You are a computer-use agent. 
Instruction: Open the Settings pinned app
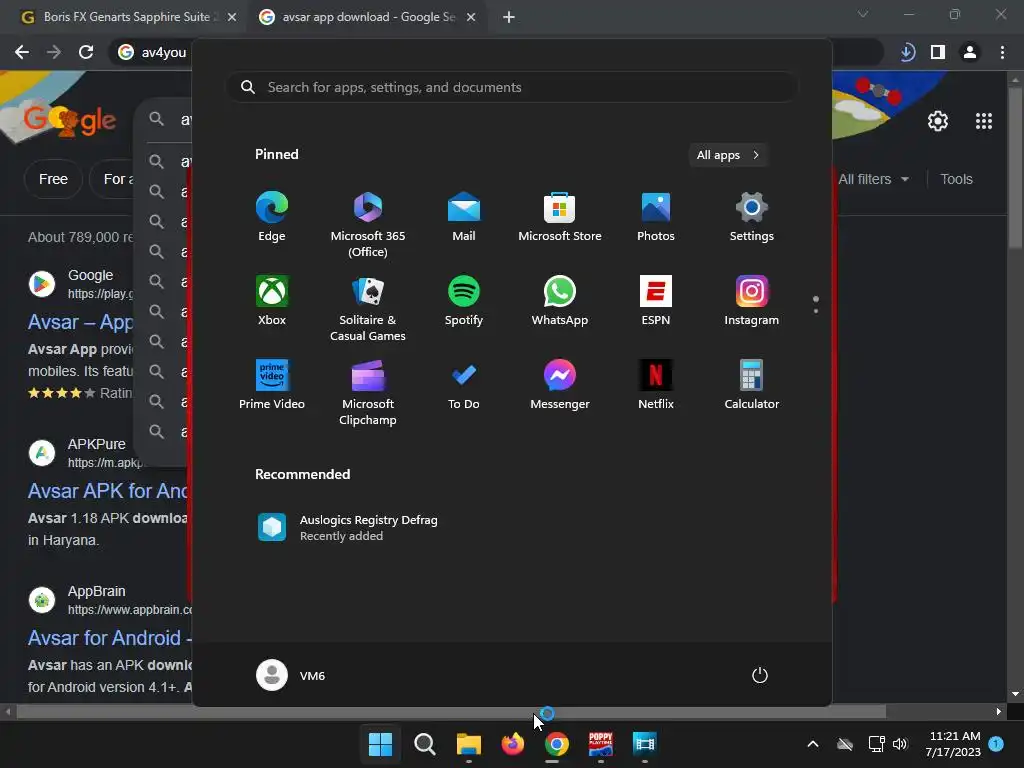[x=752, y=217]
